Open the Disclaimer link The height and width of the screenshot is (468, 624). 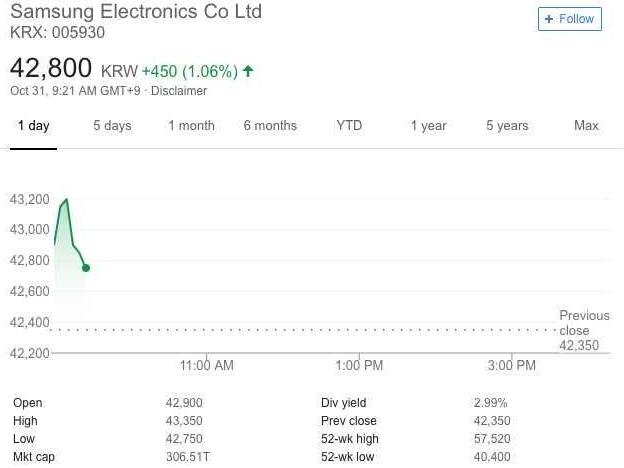pyautogui.click(x=180, y=91)
